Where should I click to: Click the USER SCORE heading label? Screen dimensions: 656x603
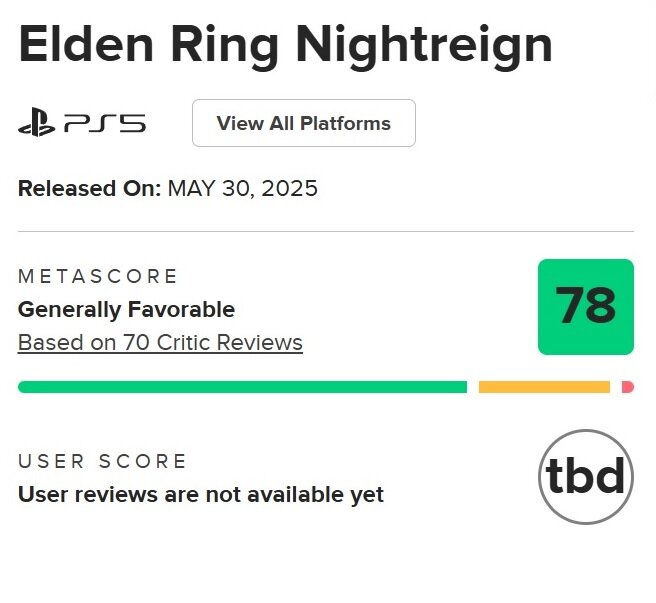(x=102, y=461)
